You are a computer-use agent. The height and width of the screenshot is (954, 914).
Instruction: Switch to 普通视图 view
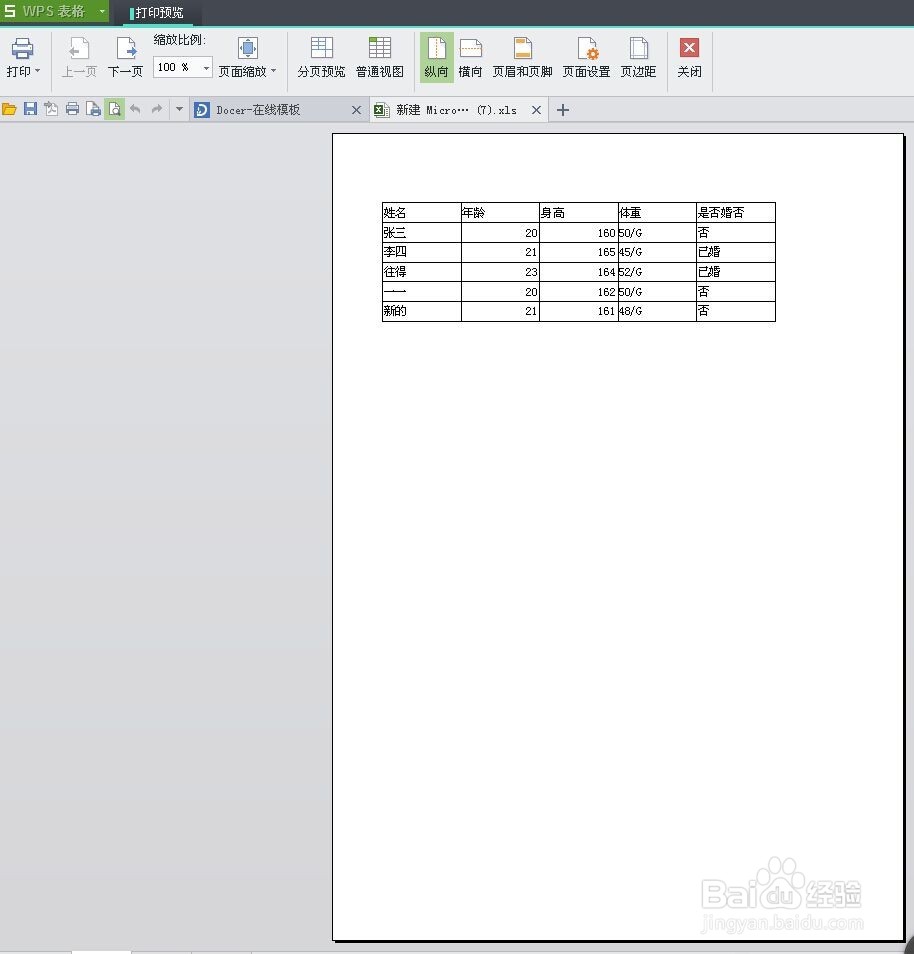[x=380, y=58]
